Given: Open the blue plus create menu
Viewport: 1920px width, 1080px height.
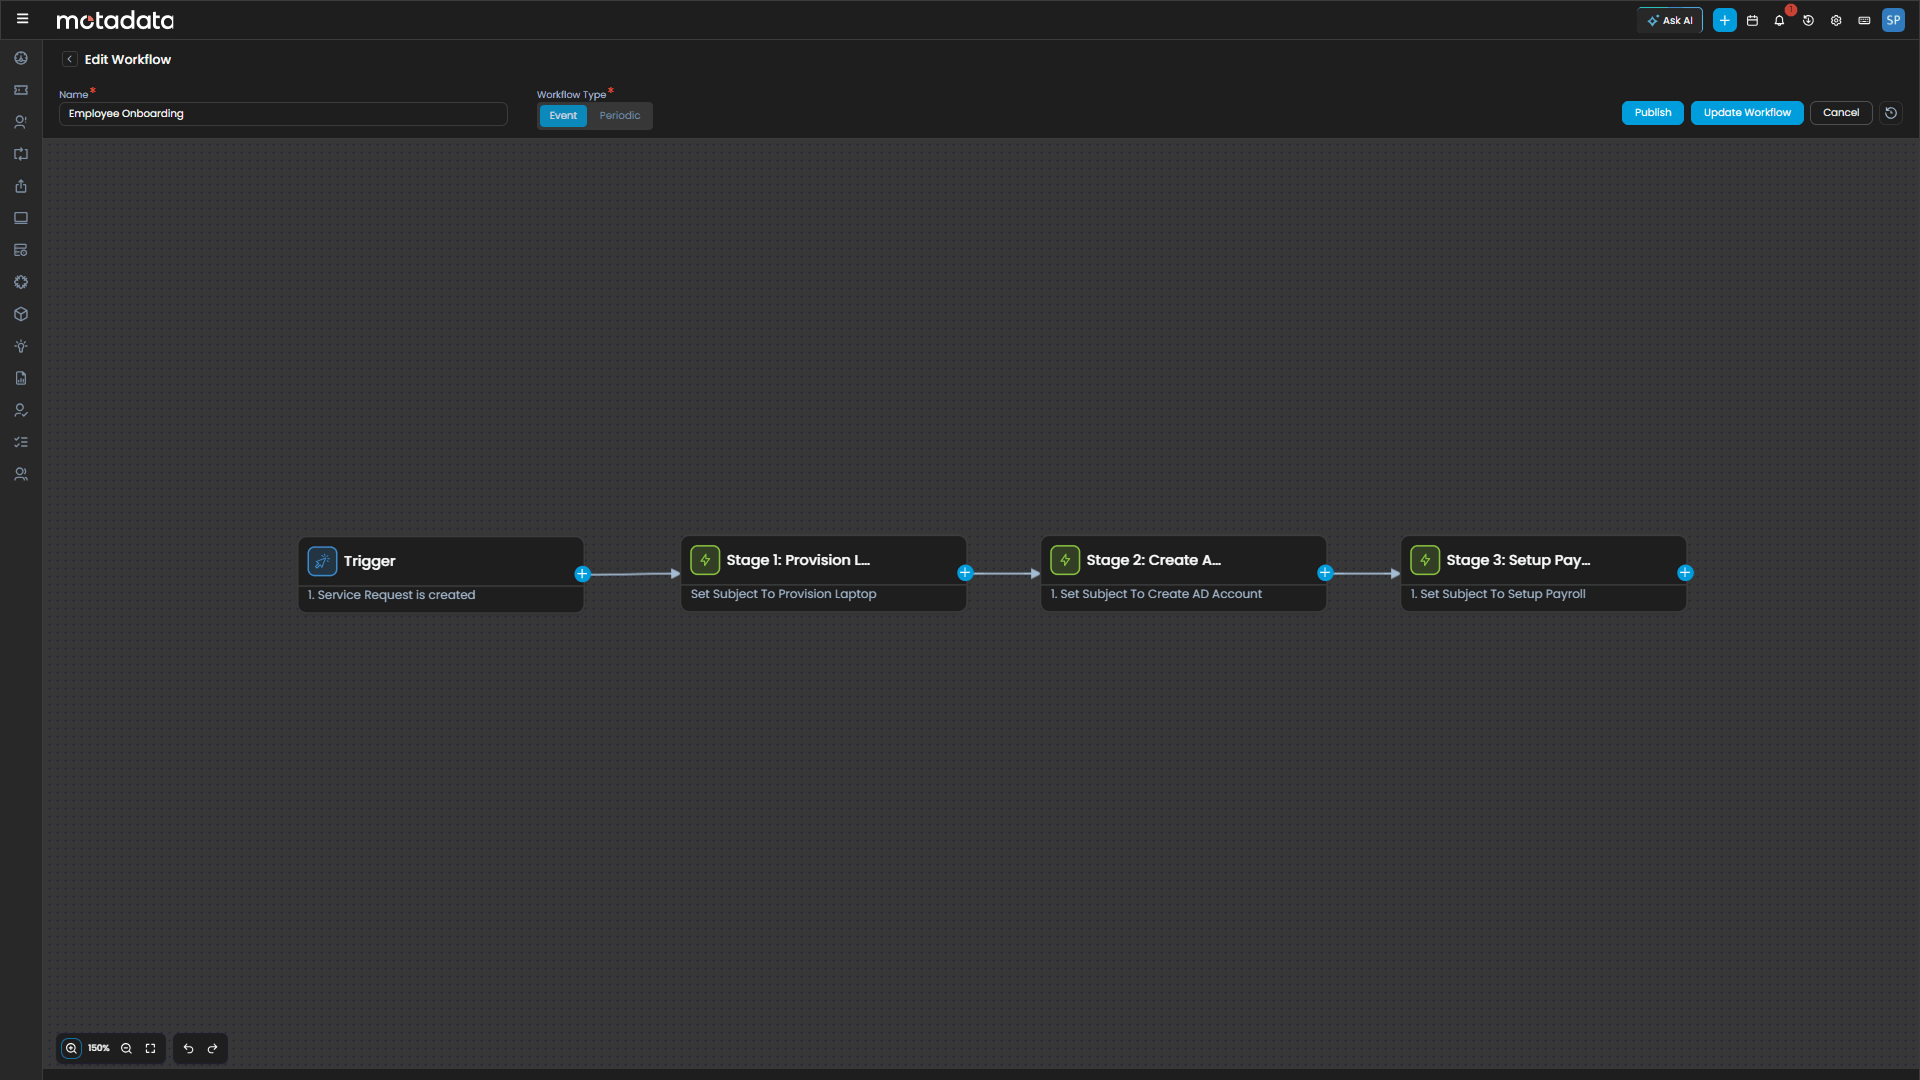Looking at the screenshot, I should 1724,20.
